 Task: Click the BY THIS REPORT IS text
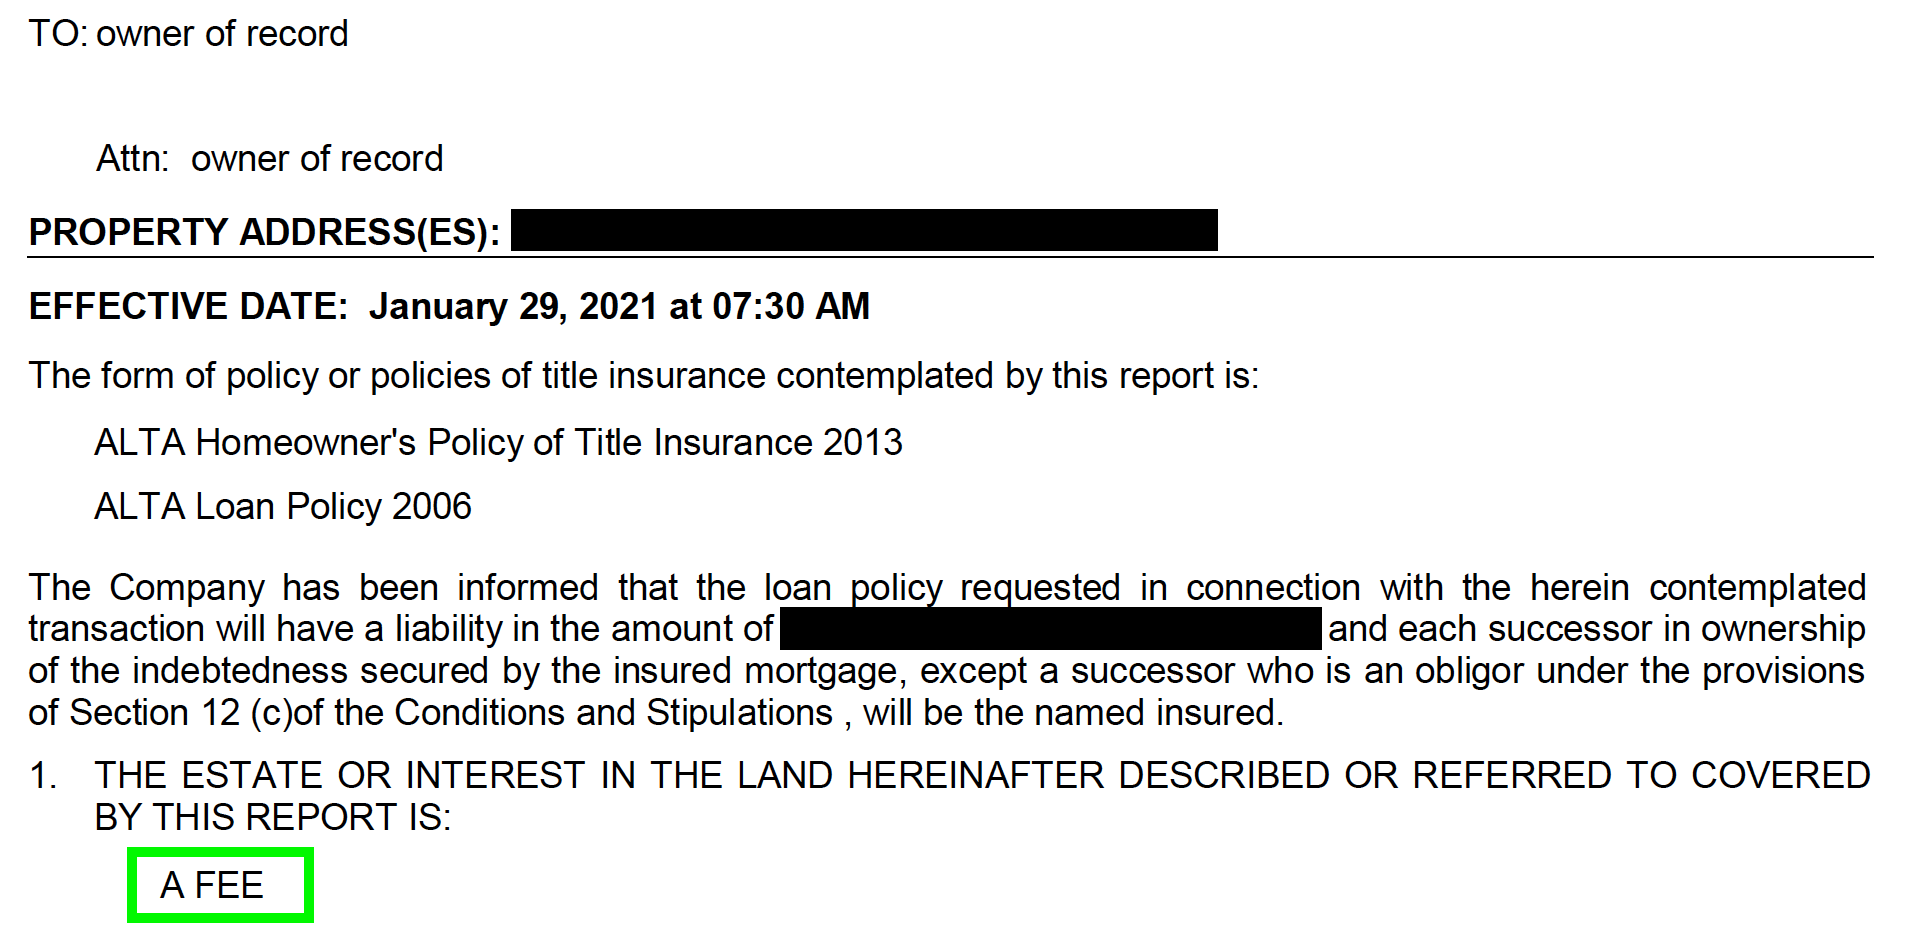(x=273, y=818)
